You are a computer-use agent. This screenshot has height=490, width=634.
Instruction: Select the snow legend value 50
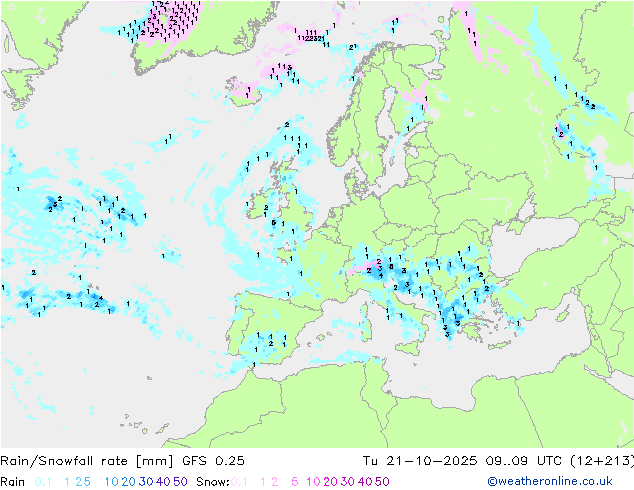[x=382, y=482]
